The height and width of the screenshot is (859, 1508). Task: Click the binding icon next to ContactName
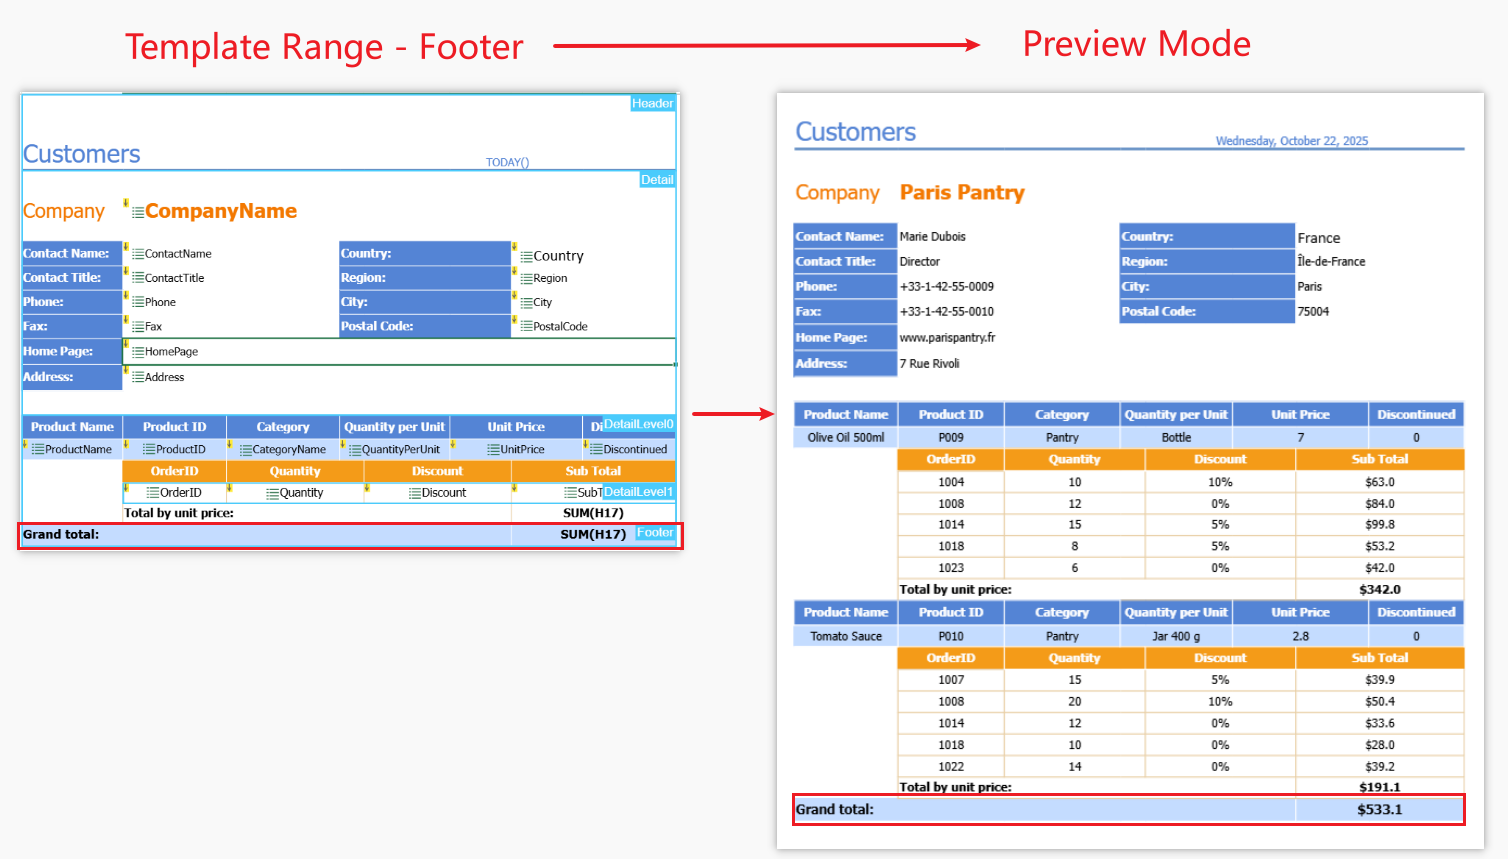click(138, 254)
